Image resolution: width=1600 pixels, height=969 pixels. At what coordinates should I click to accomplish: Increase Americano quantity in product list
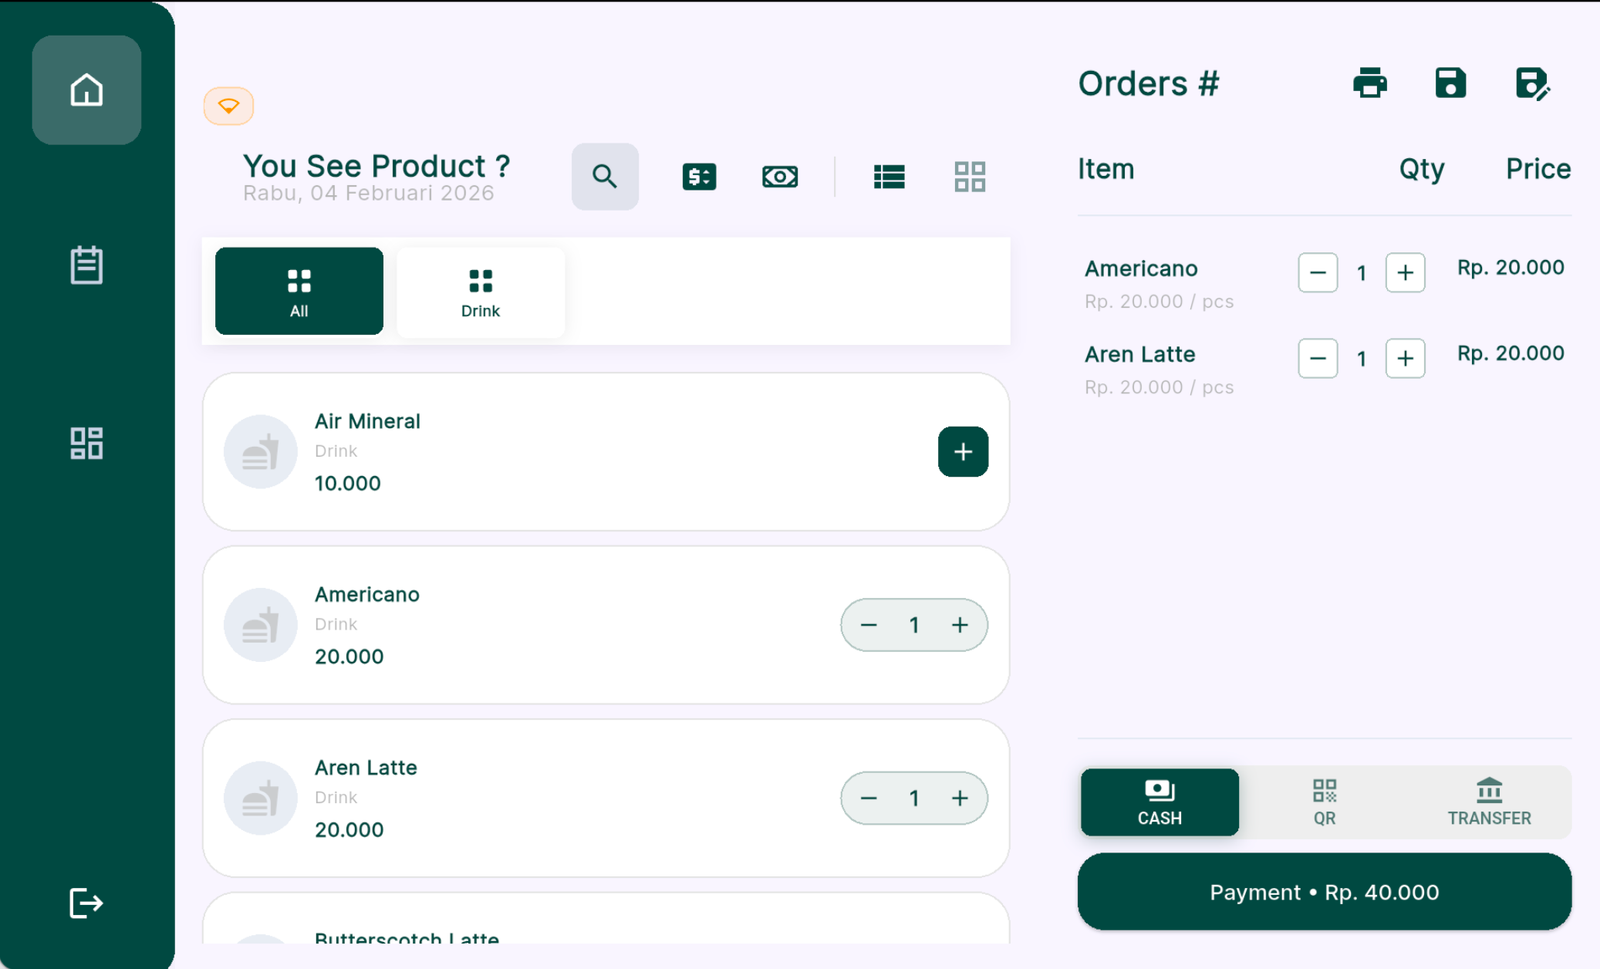[960, 625]
